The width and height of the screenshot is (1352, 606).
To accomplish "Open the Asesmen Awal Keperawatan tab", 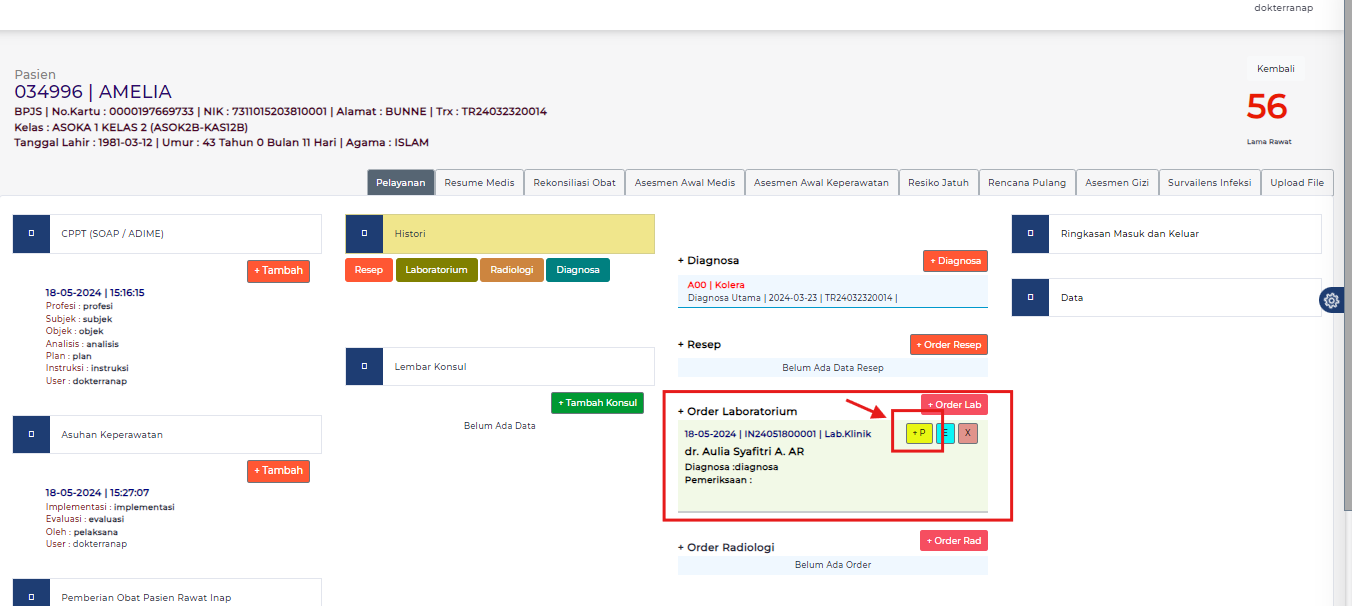I will pyautogui.click(x=821, y=183).
